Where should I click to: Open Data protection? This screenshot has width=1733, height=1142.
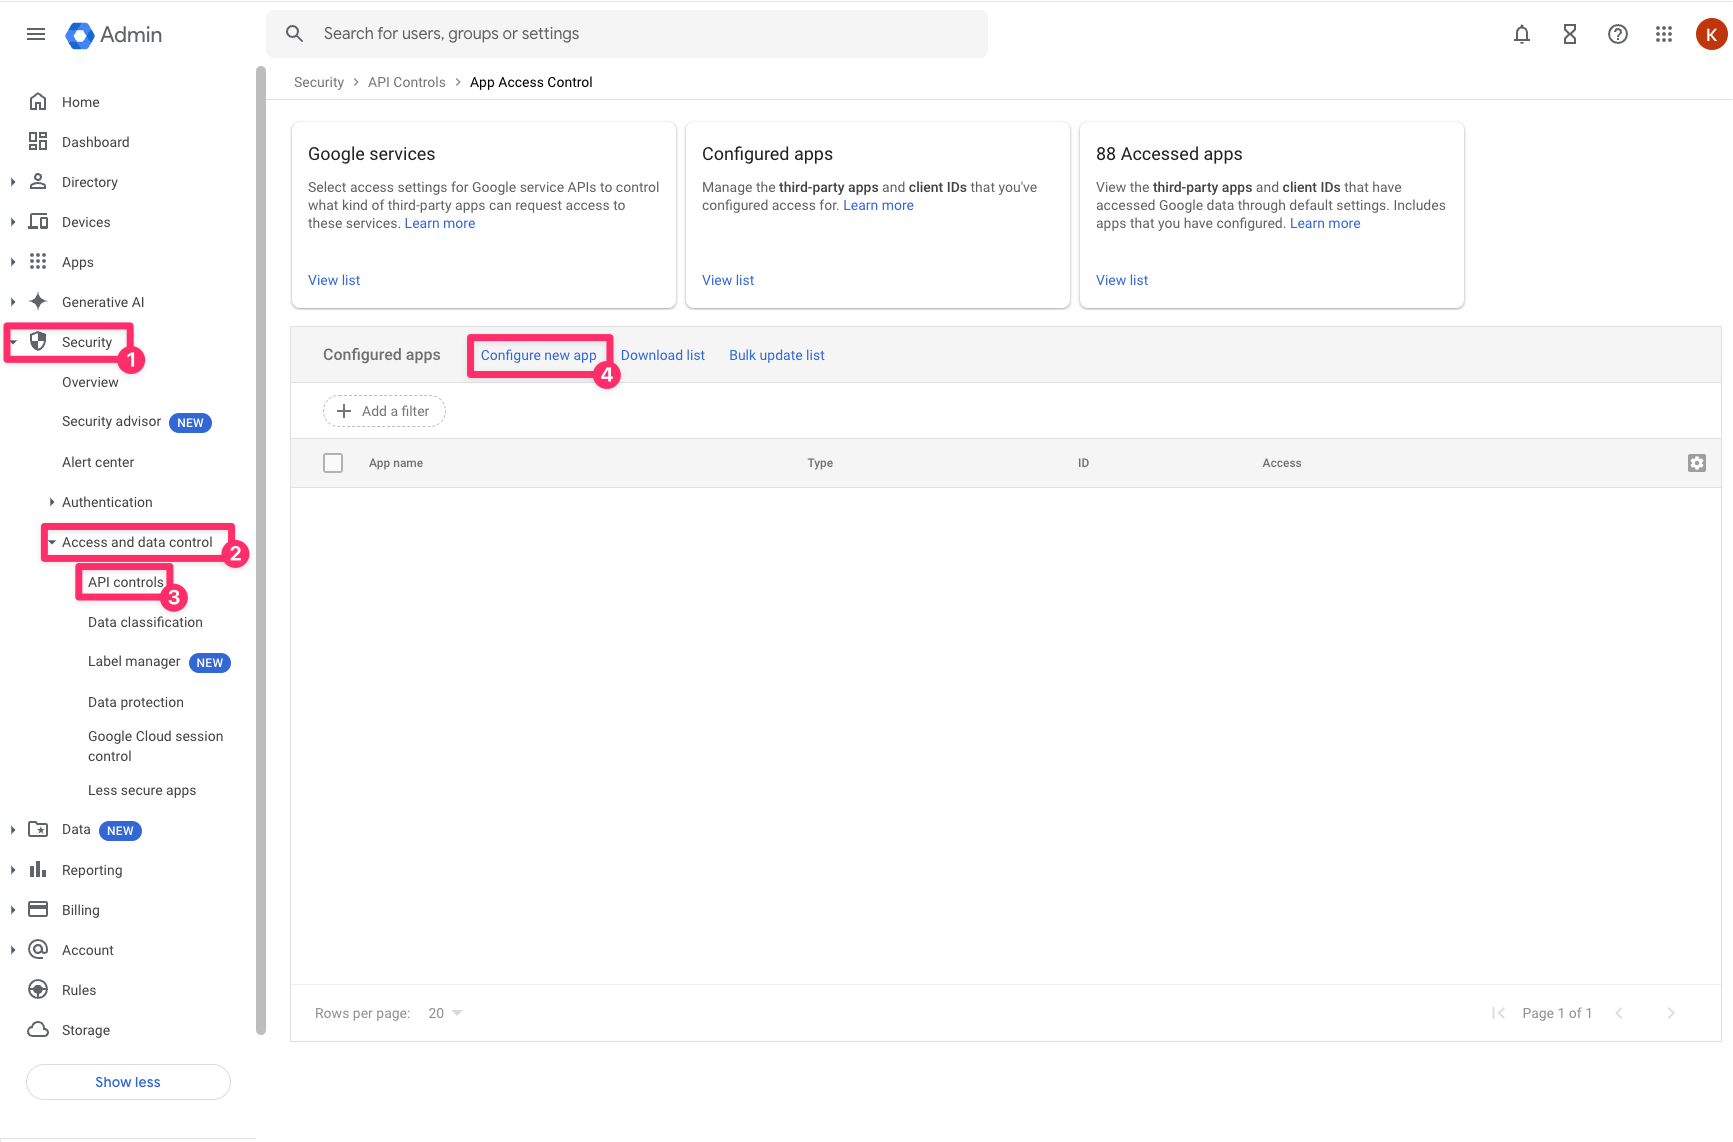click(x=136, y=702)
